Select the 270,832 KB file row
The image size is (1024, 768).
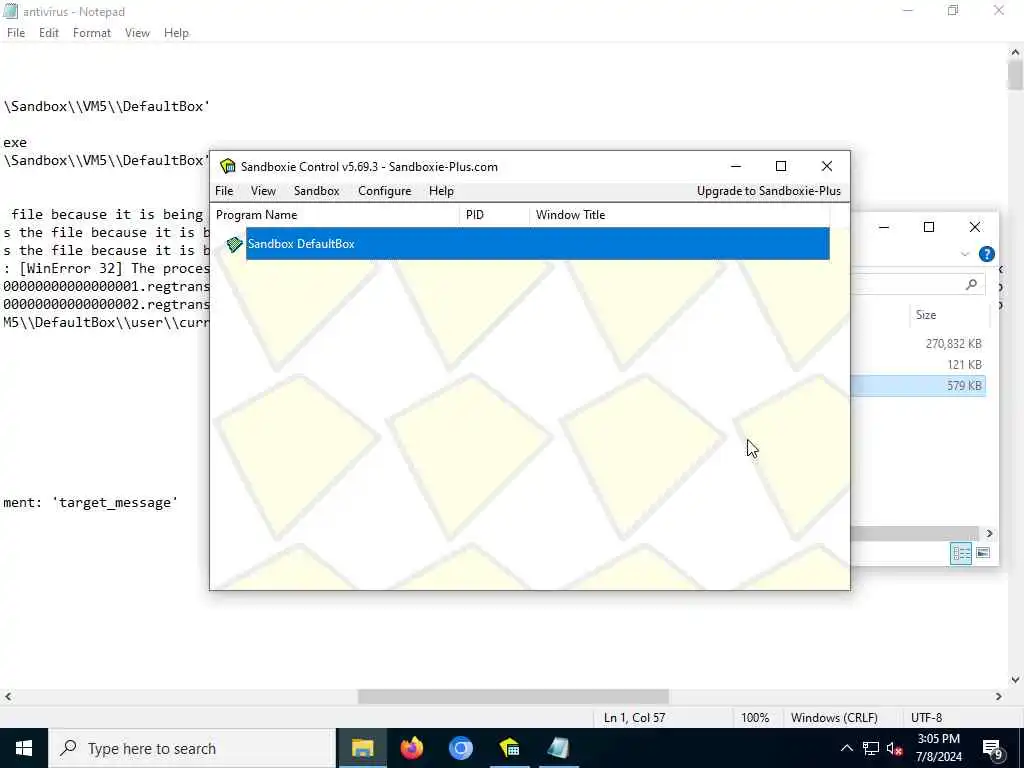pyautogui.click(x=918, y=344)
